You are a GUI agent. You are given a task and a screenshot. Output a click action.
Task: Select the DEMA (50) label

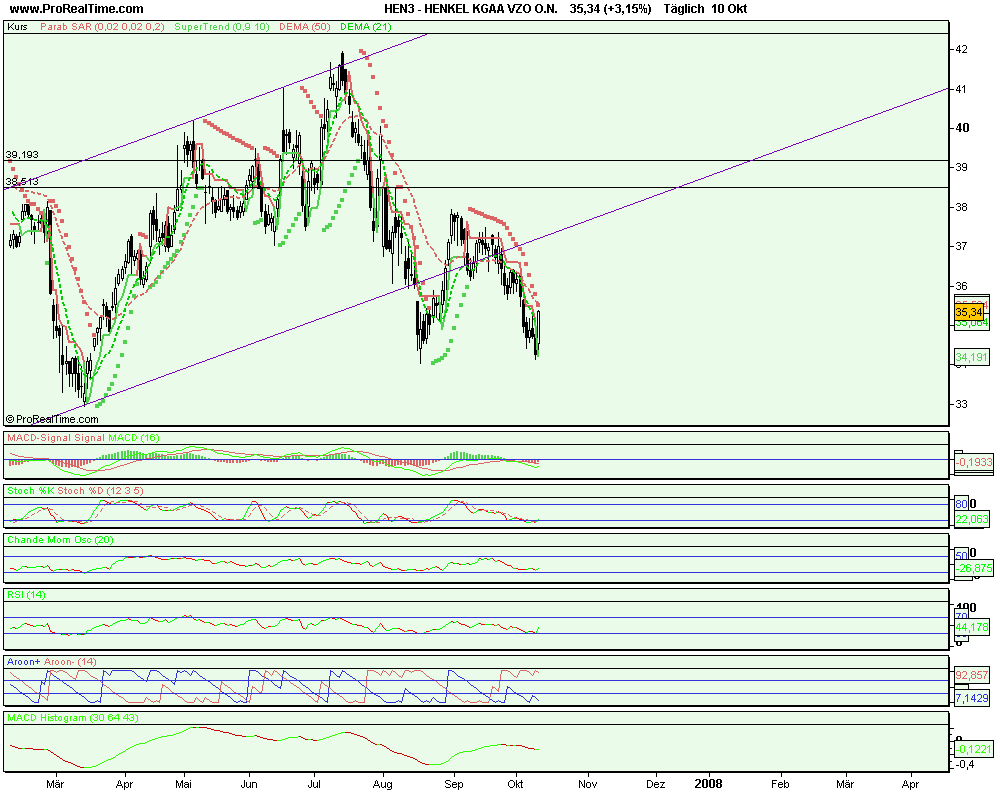click(x=305, y=27)
